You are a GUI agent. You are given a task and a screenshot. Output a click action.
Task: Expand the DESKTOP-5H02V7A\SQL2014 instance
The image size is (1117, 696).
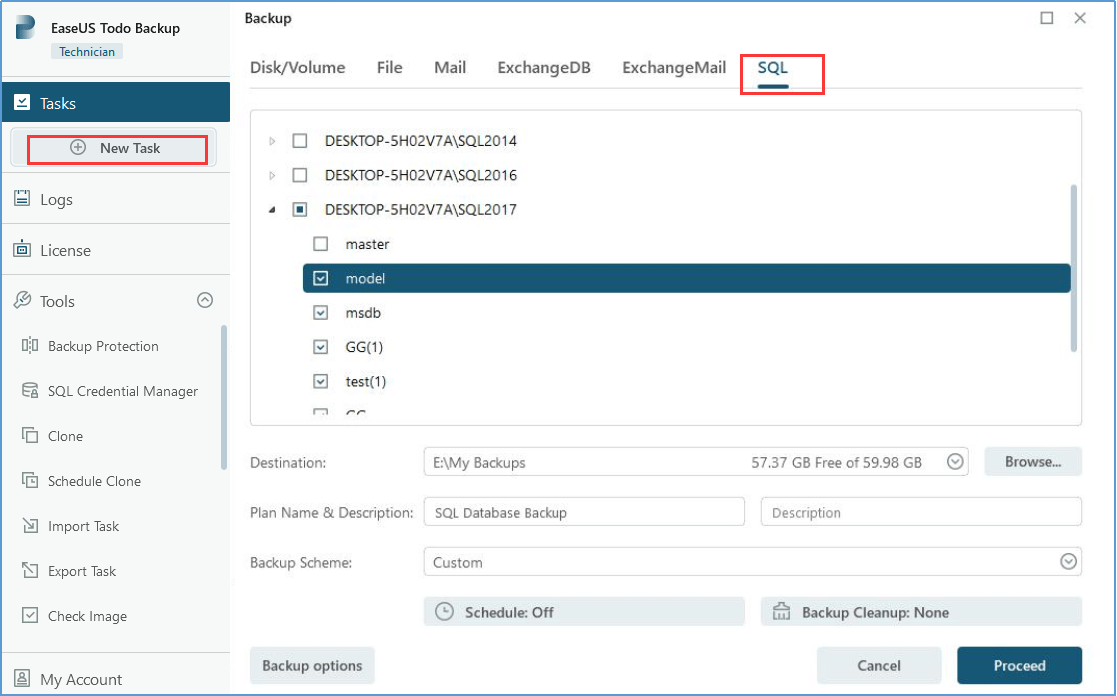272,141
